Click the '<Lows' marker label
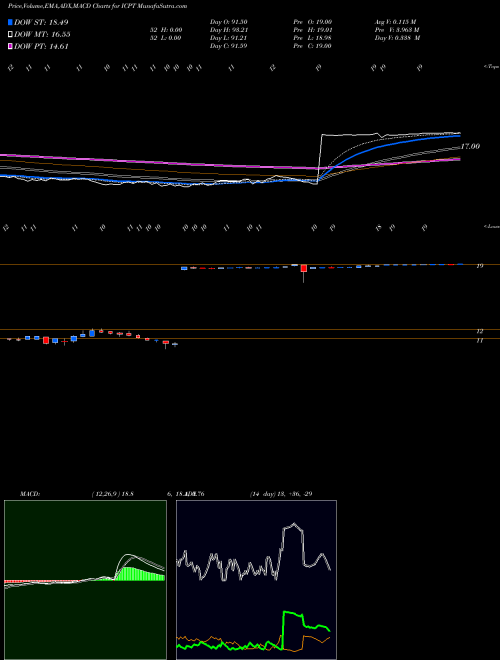Image resolution: width=500 pixels, height=660 pixels. [x=492, y=226]
